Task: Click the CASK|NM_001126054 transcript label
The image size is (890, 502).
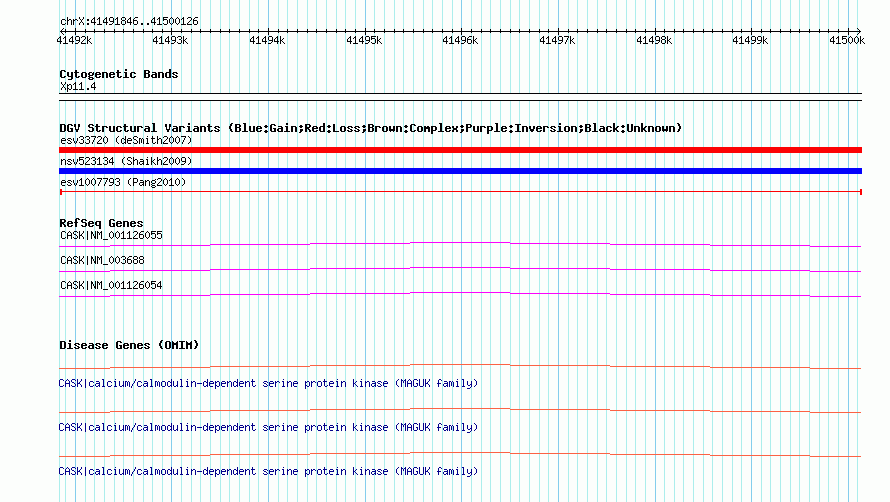Action: [x=111, y=285]
